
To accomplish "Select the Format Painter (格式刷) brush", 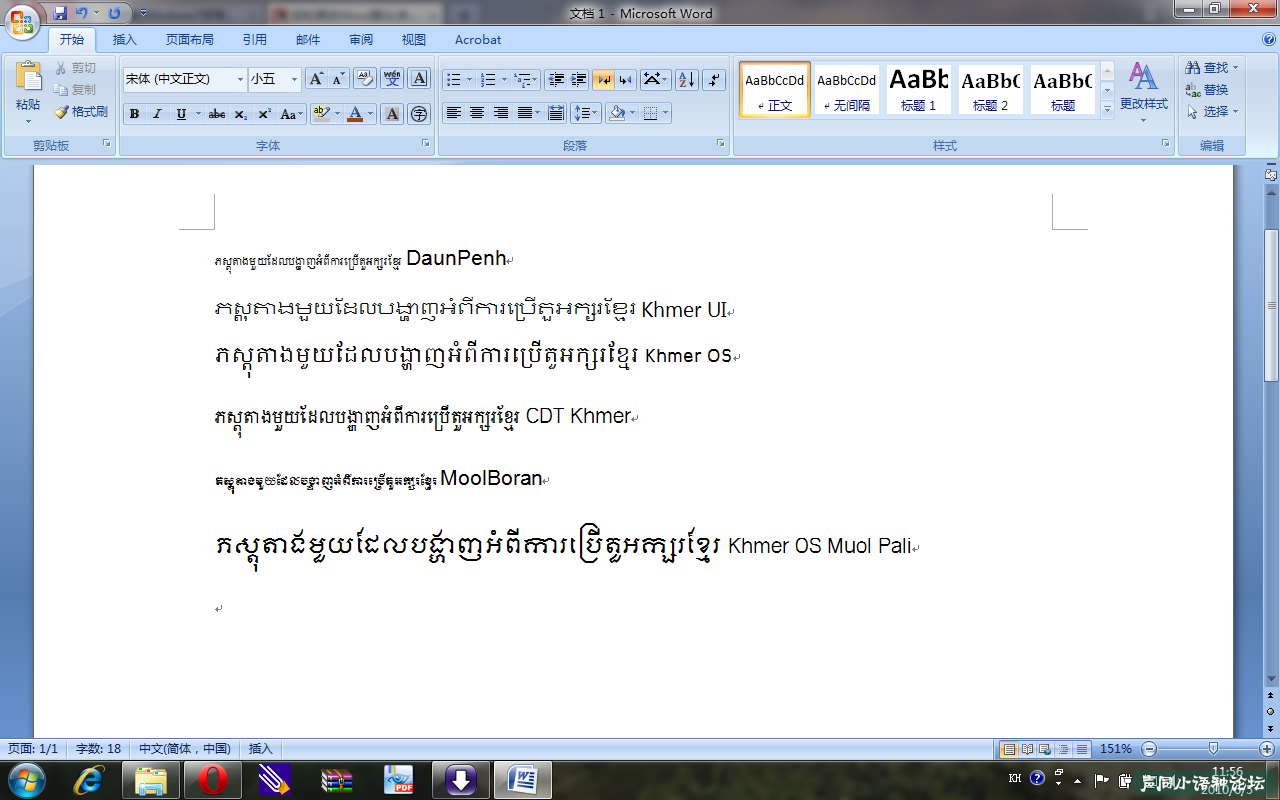I will click(x=80, y=112).
